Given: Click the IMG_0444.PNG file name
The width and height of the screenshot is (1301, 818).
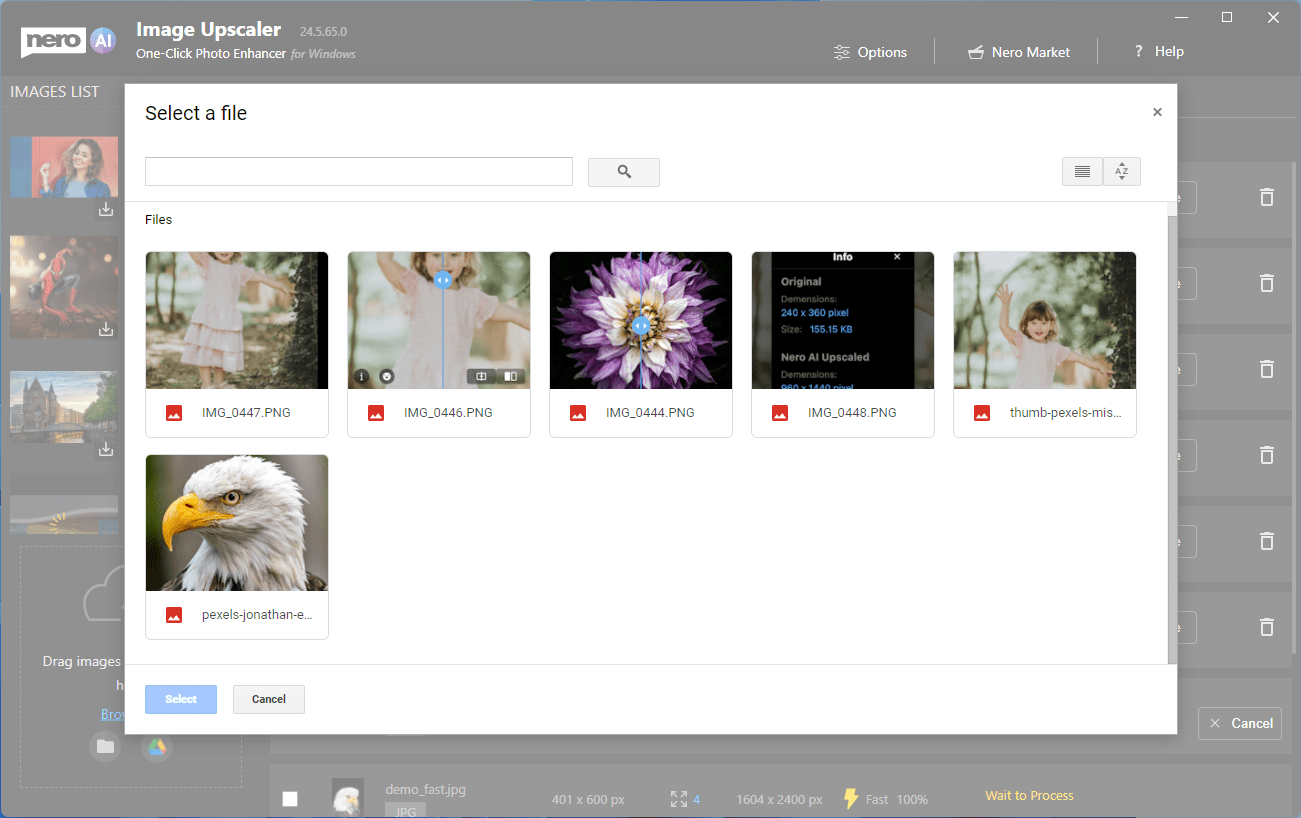Looking at the screenshot, I should (650, 412).
